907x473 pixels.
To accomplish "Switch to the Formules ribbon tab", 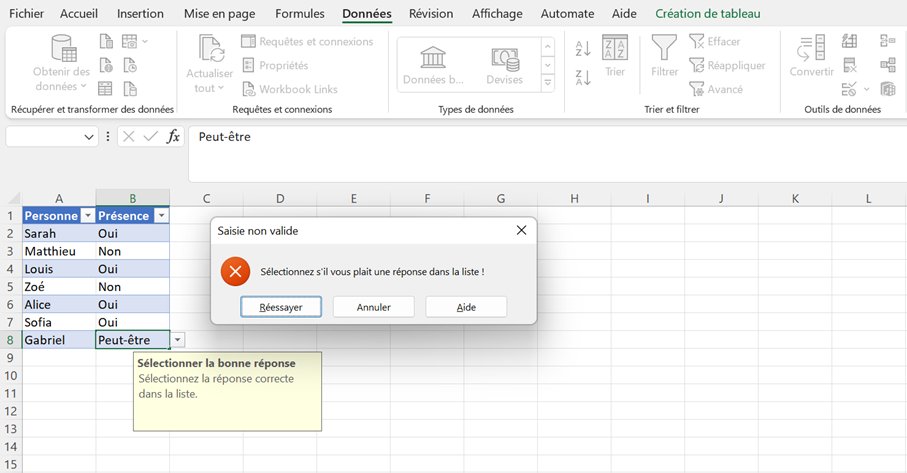I will (300, 13).
